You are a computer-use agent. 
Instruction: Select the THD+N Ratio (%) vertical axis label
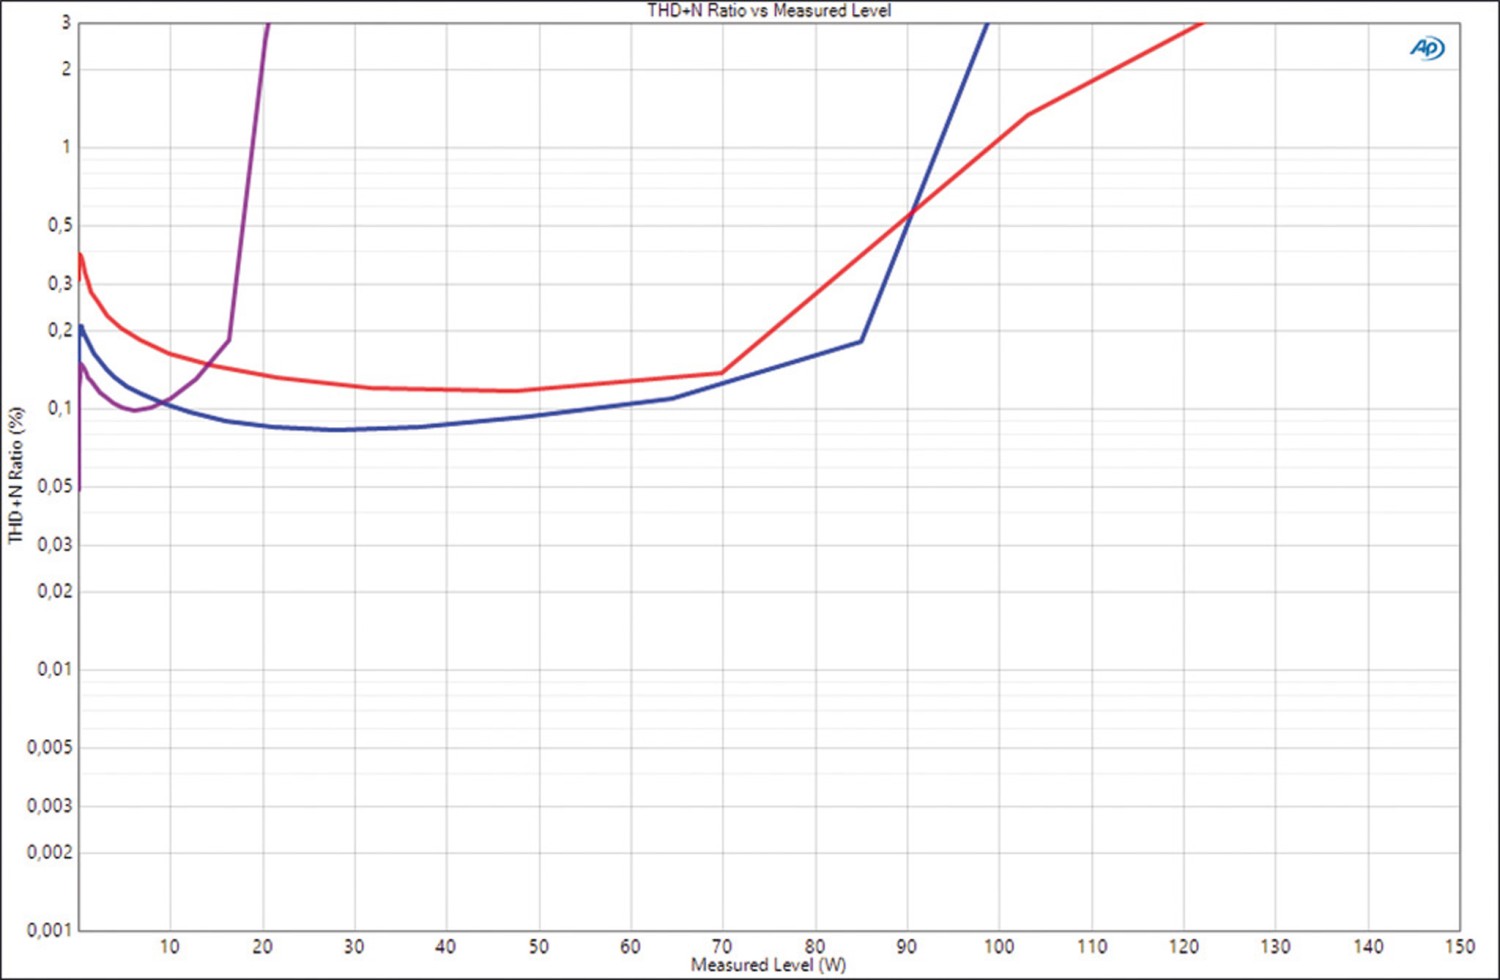point(15,475)
